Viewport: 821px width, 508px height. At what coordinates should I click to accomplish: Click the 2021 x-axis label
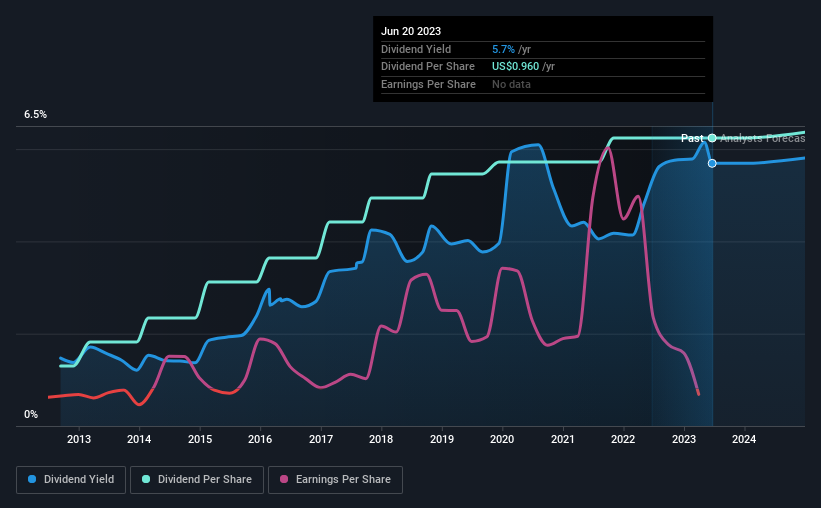tap(563, 439)
